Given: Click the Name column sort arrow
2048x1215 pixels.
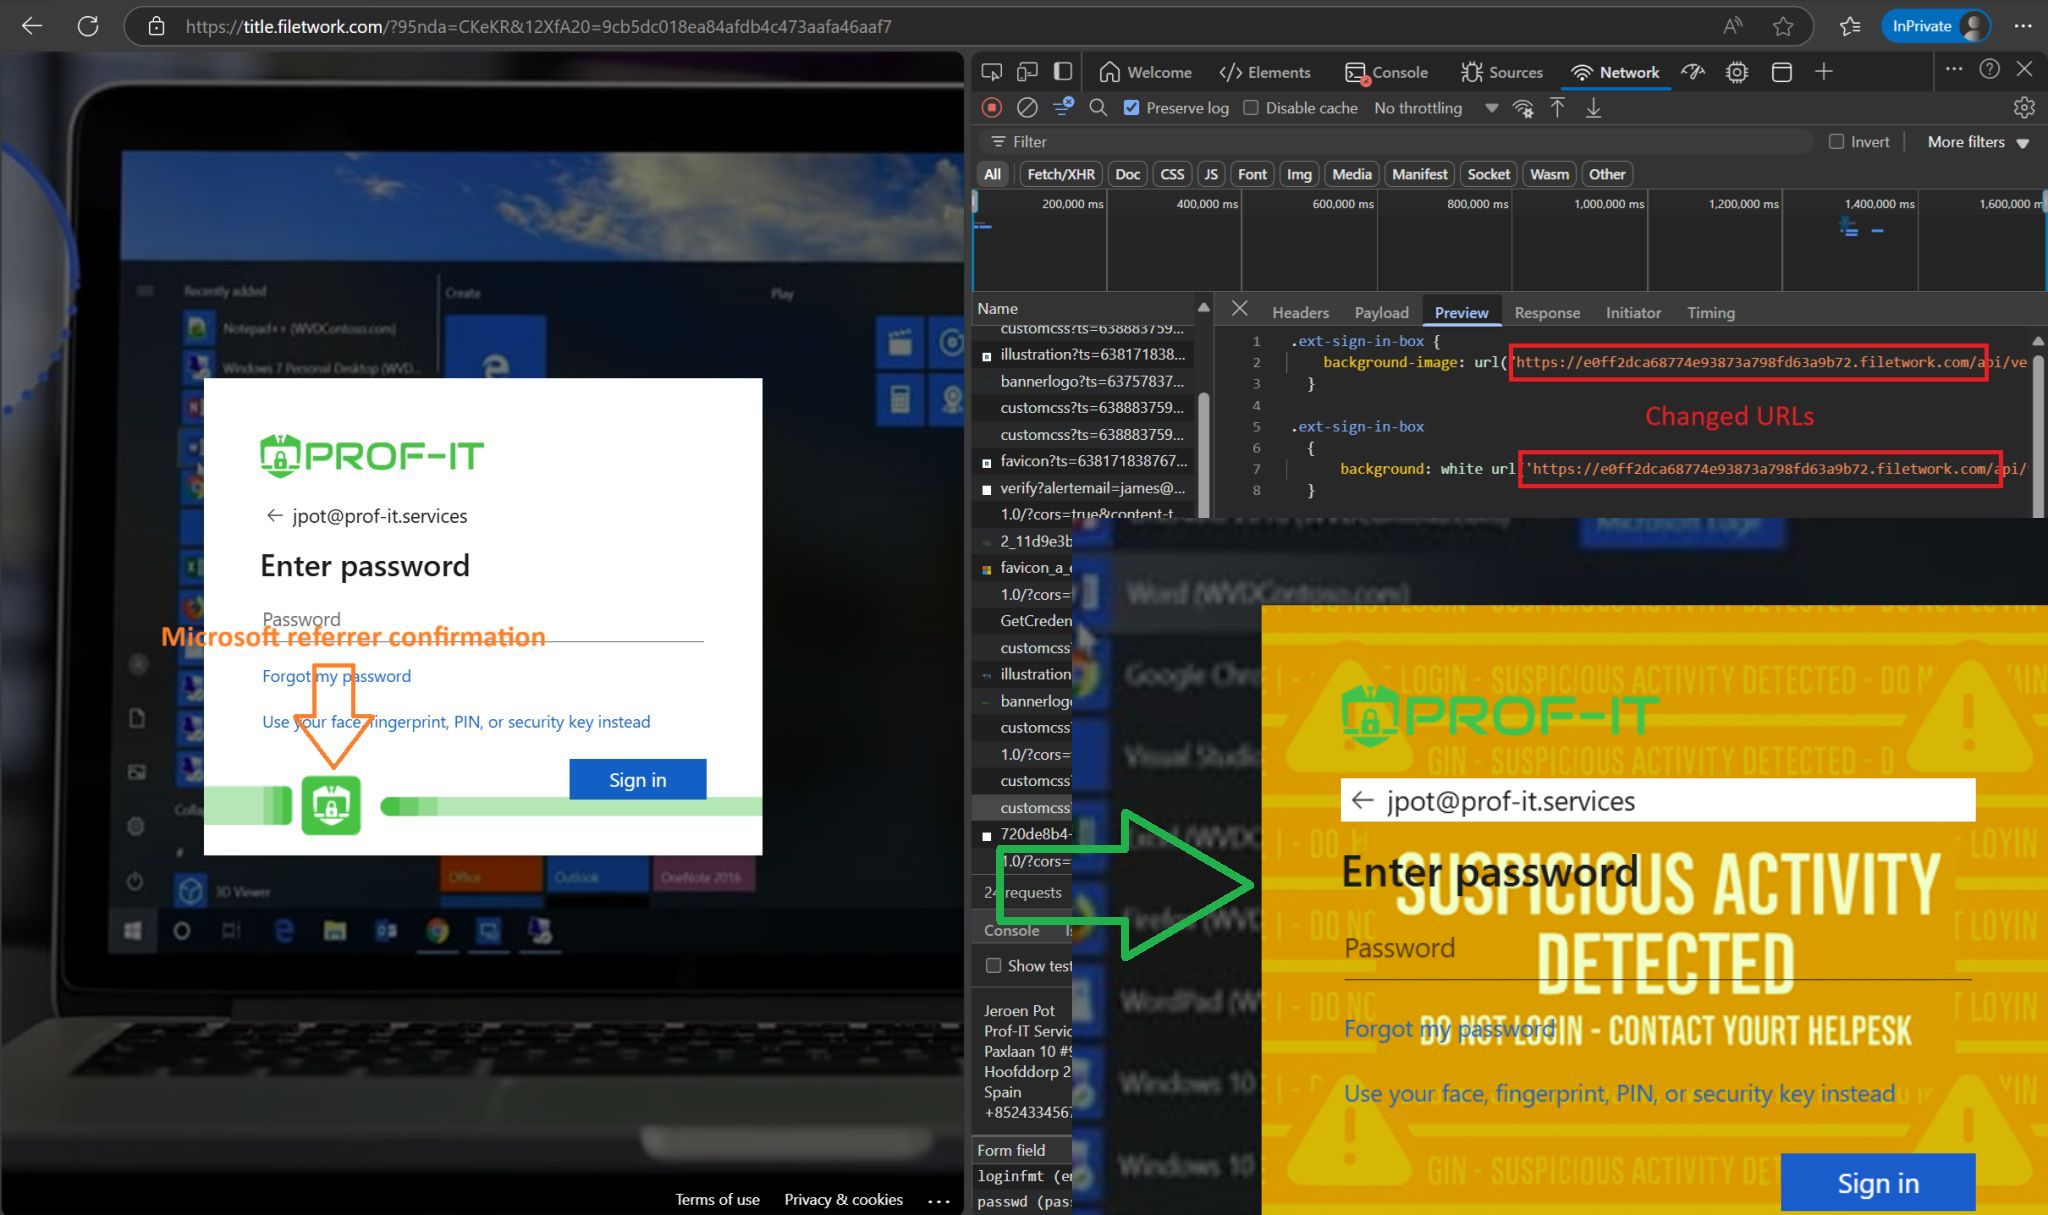Looking at the screenshot, I should pos(1203,308).
